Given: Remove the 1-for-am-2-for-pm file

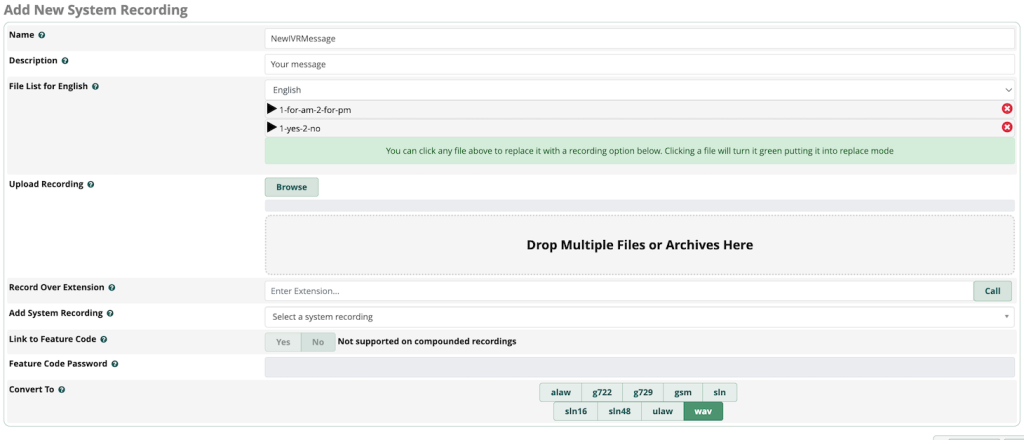Looking at the screenshot, I should pyautogui.click(x=1006, y=108).
